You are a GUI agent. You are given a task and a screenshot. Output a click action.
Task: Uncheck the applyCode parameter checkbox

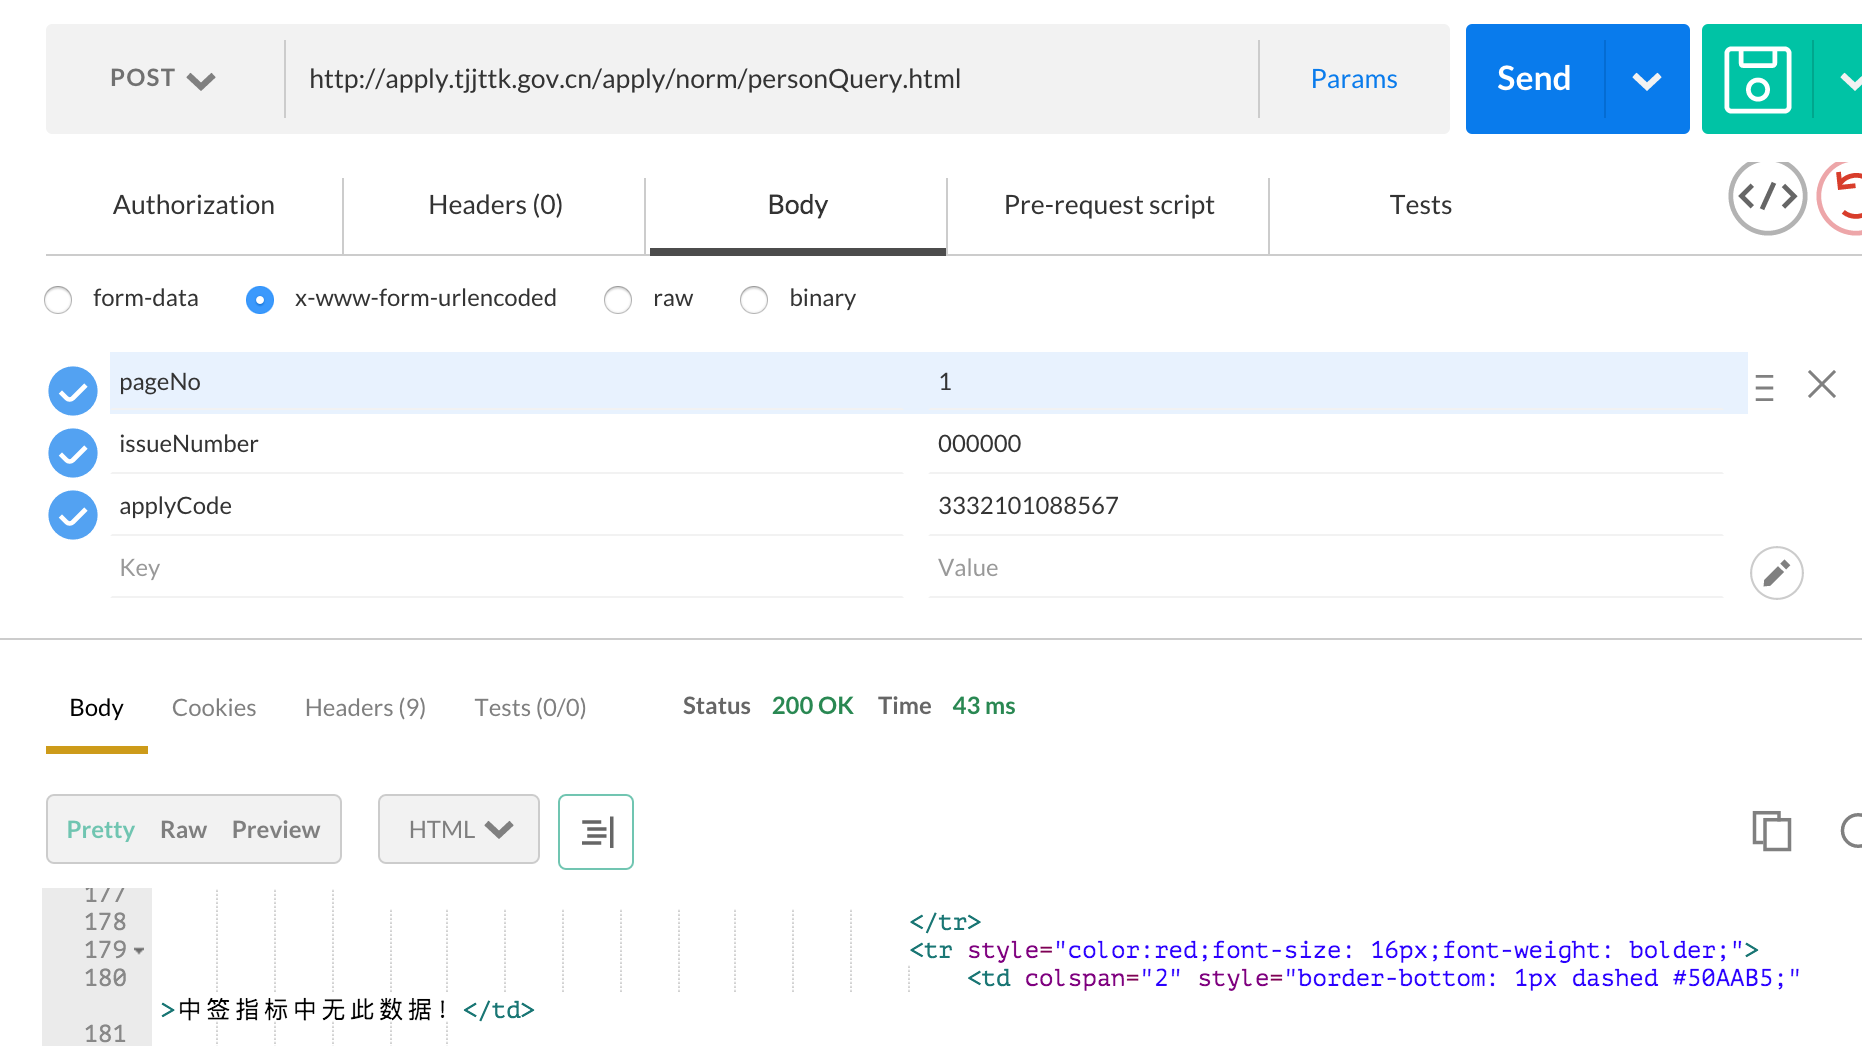point(73,515)
